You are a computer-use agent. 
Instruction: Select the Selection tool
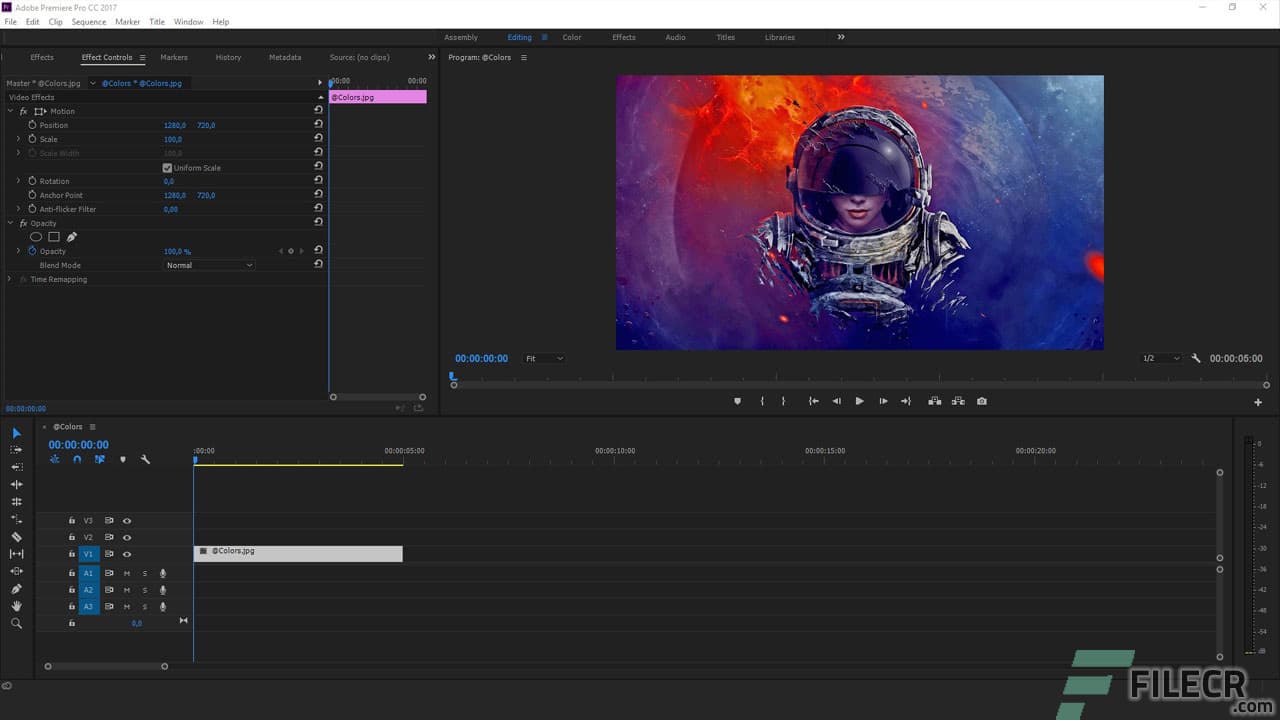pyautogui.click(x=16, y=432)
